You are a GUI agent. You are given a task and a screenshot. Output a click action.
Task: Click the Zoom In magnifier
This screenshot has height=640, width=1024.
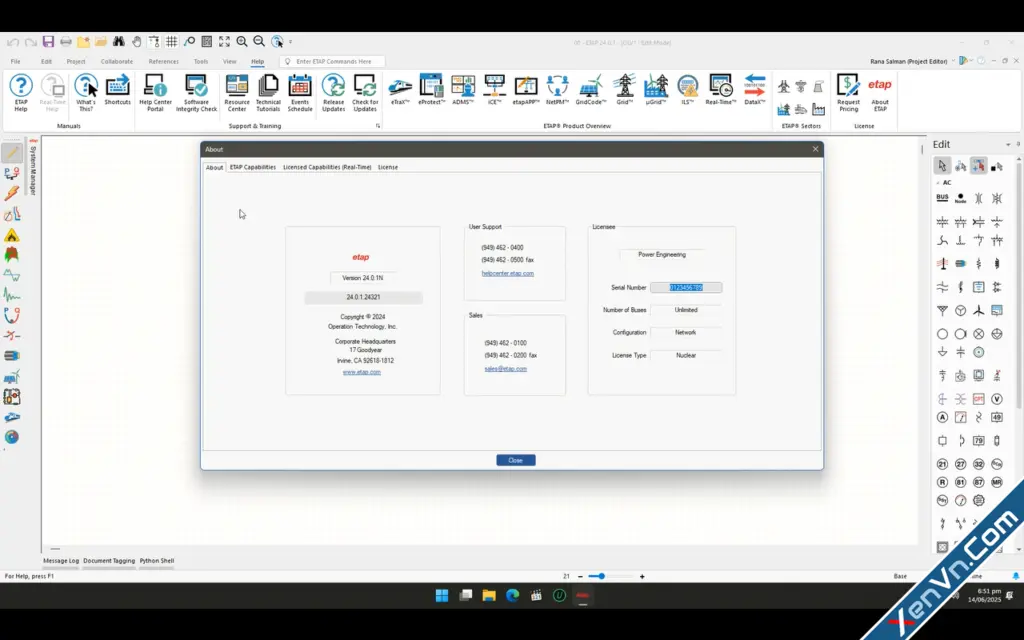(x=242, y=42)
